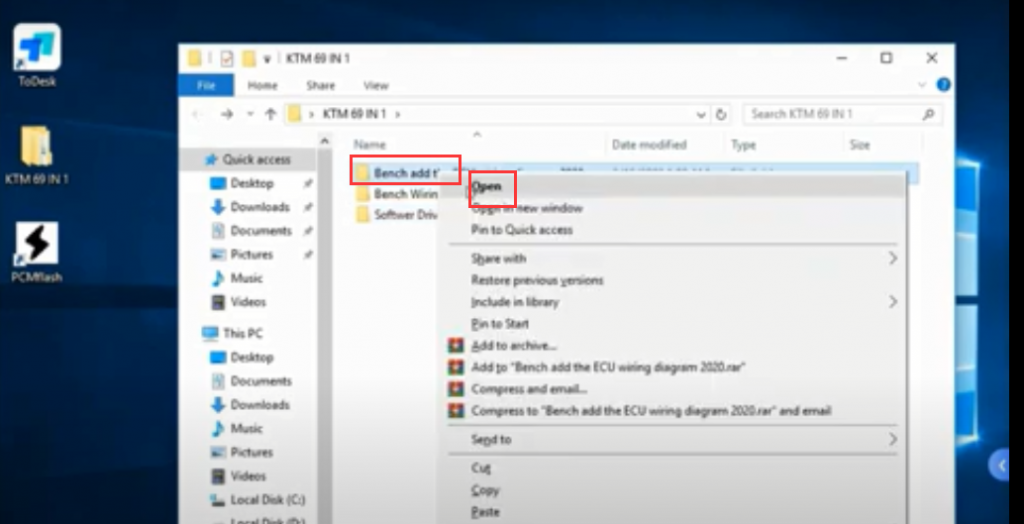
Task: Expand the address bar history dropdown
Action: (x=701, y=114)
